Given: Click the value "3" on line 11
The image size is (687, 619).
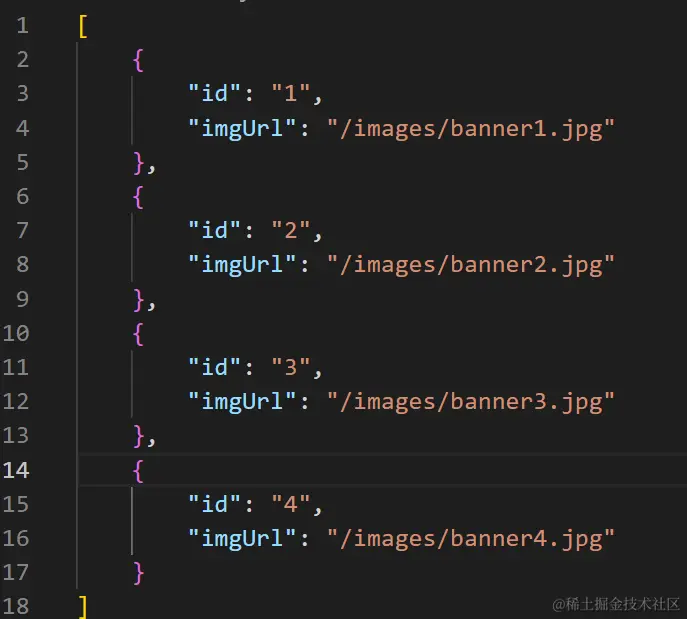Looking at the screenshot, I should click(291, 367).
